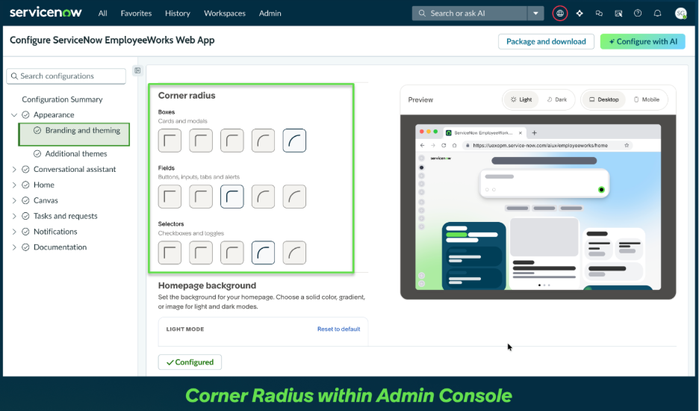
Task: Expand the Conversational assistant section
Action: point(14,169)
